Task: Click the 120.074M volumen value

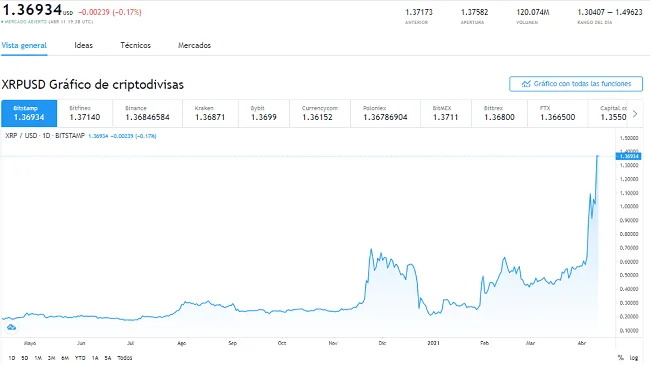Action: pyautogui.click(x=533, y=12)
